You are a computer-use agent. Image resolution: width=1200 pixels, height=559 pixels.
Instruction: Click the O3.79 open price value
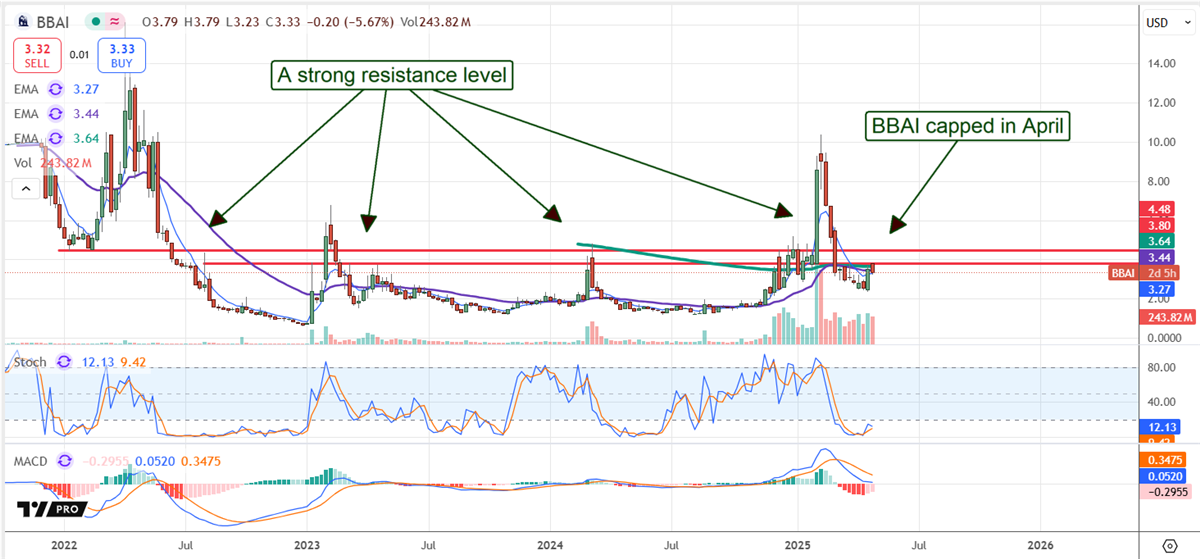pyautogui.click(x=160, y=20)
